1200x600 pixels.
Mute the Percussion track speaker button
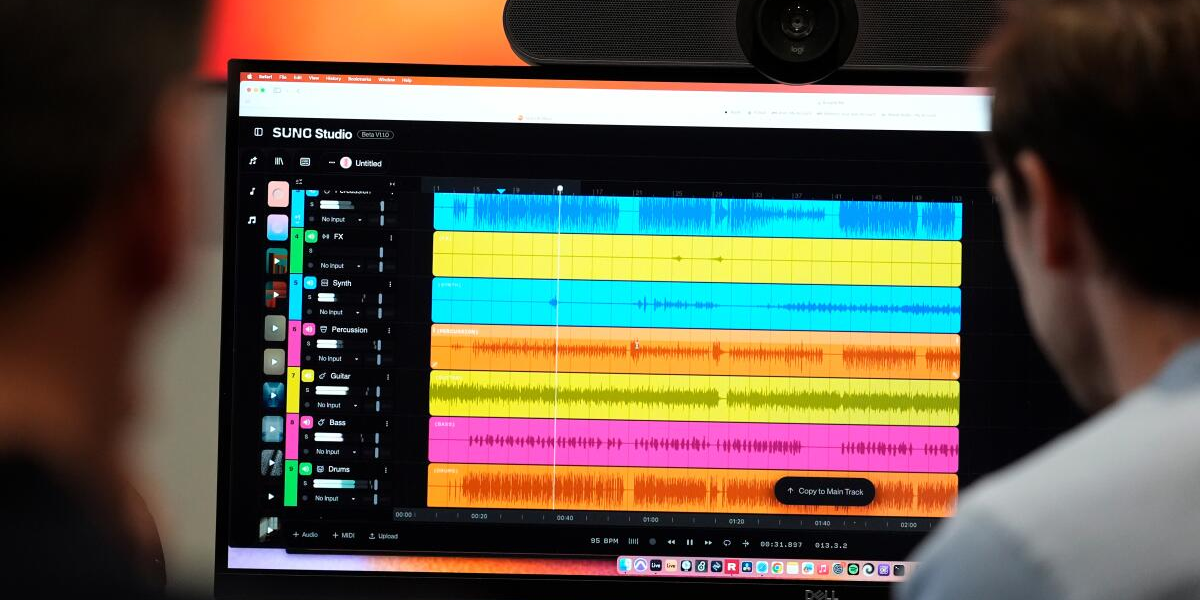(x=309, y=329)
